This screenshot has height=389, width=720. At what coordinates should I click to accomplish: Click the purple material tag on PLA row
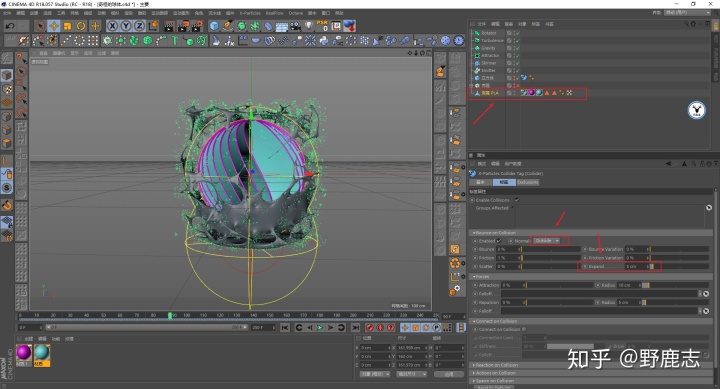coord(532,93)
